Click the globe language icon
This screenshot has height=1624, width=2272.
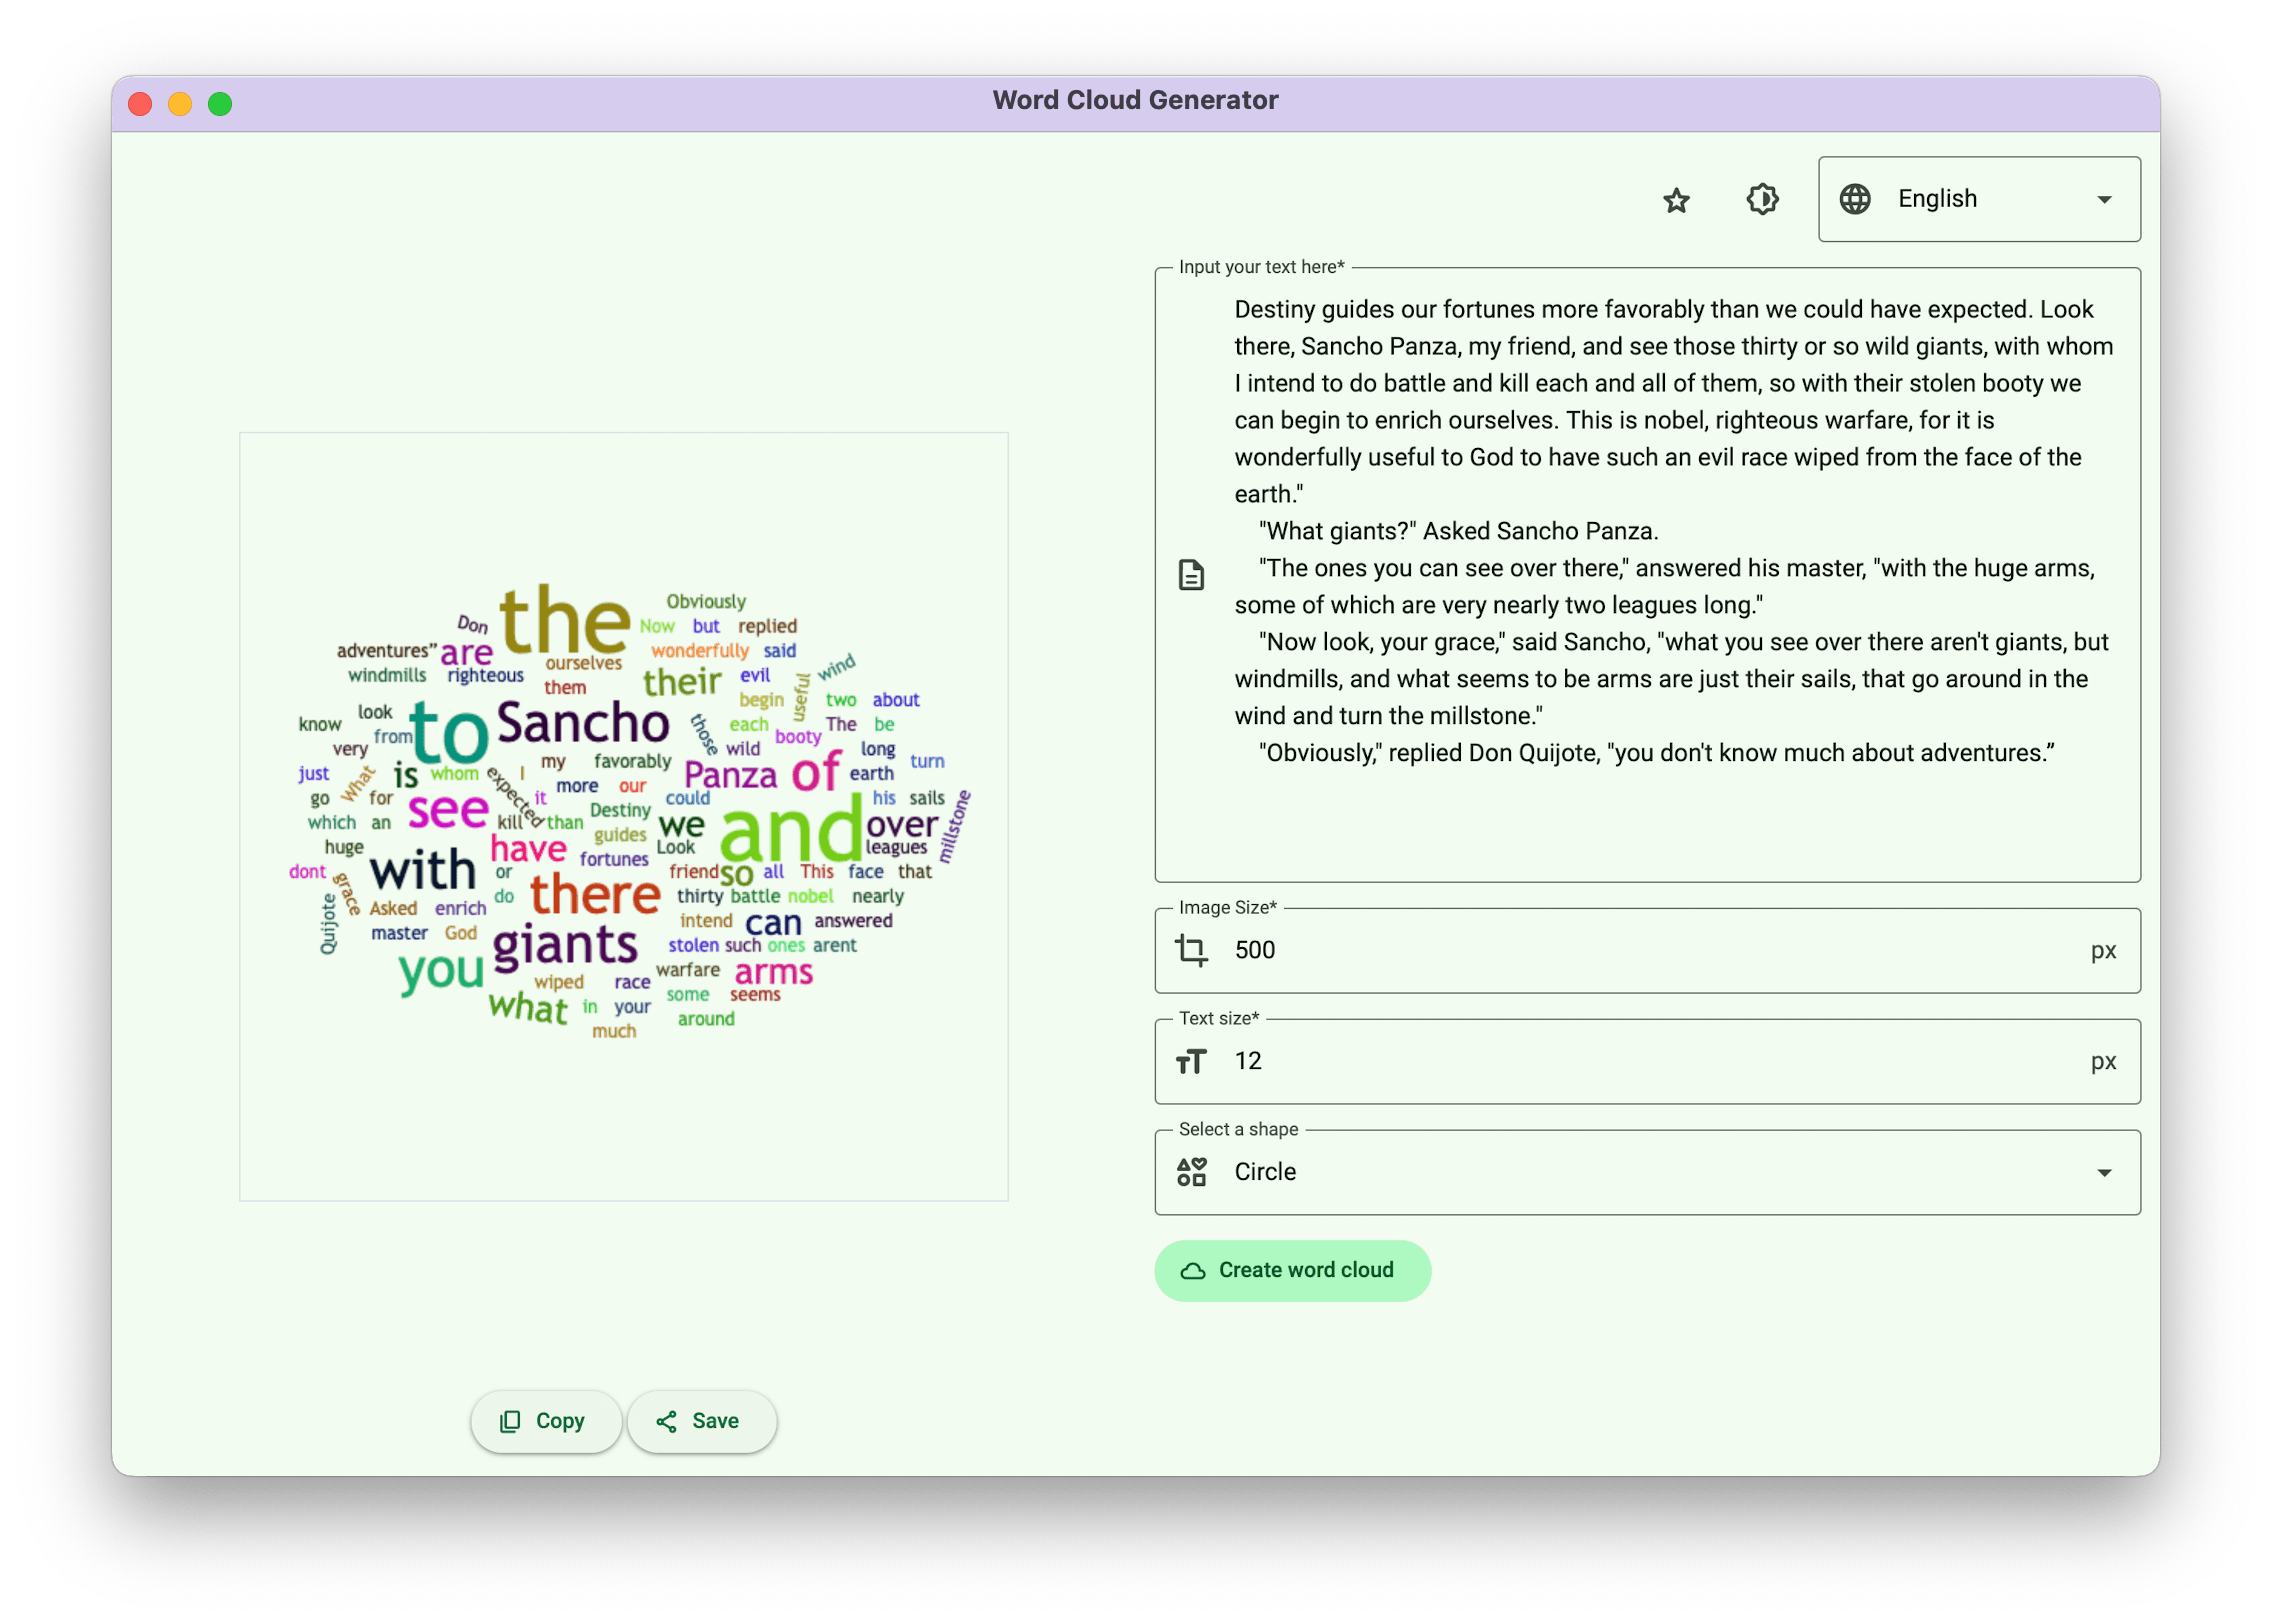point(1856,199)
